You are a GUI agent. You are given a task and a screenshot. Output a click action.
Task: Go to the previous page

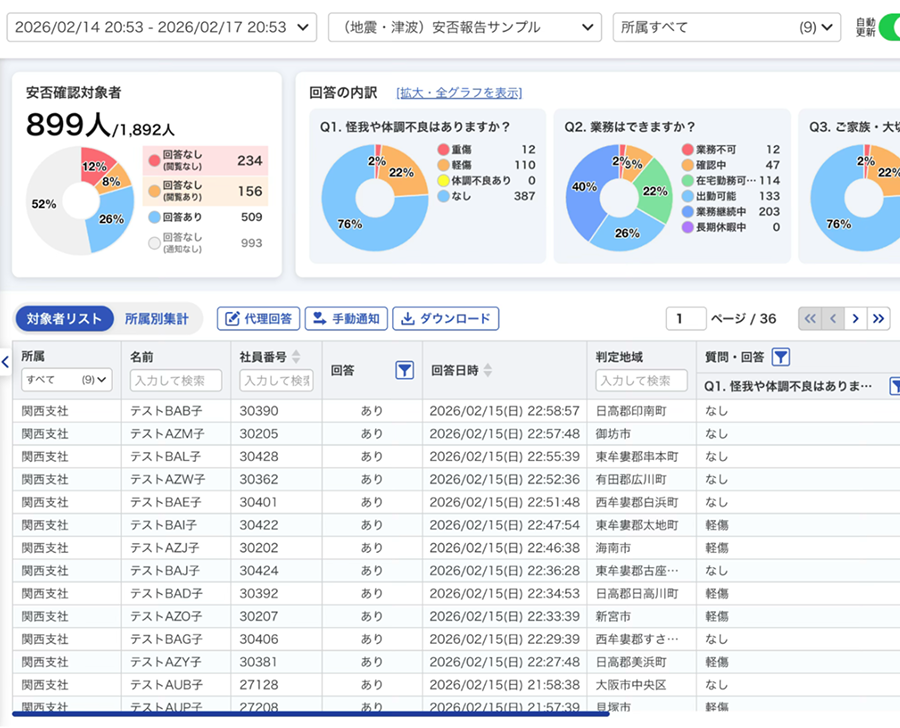point(833,319)
